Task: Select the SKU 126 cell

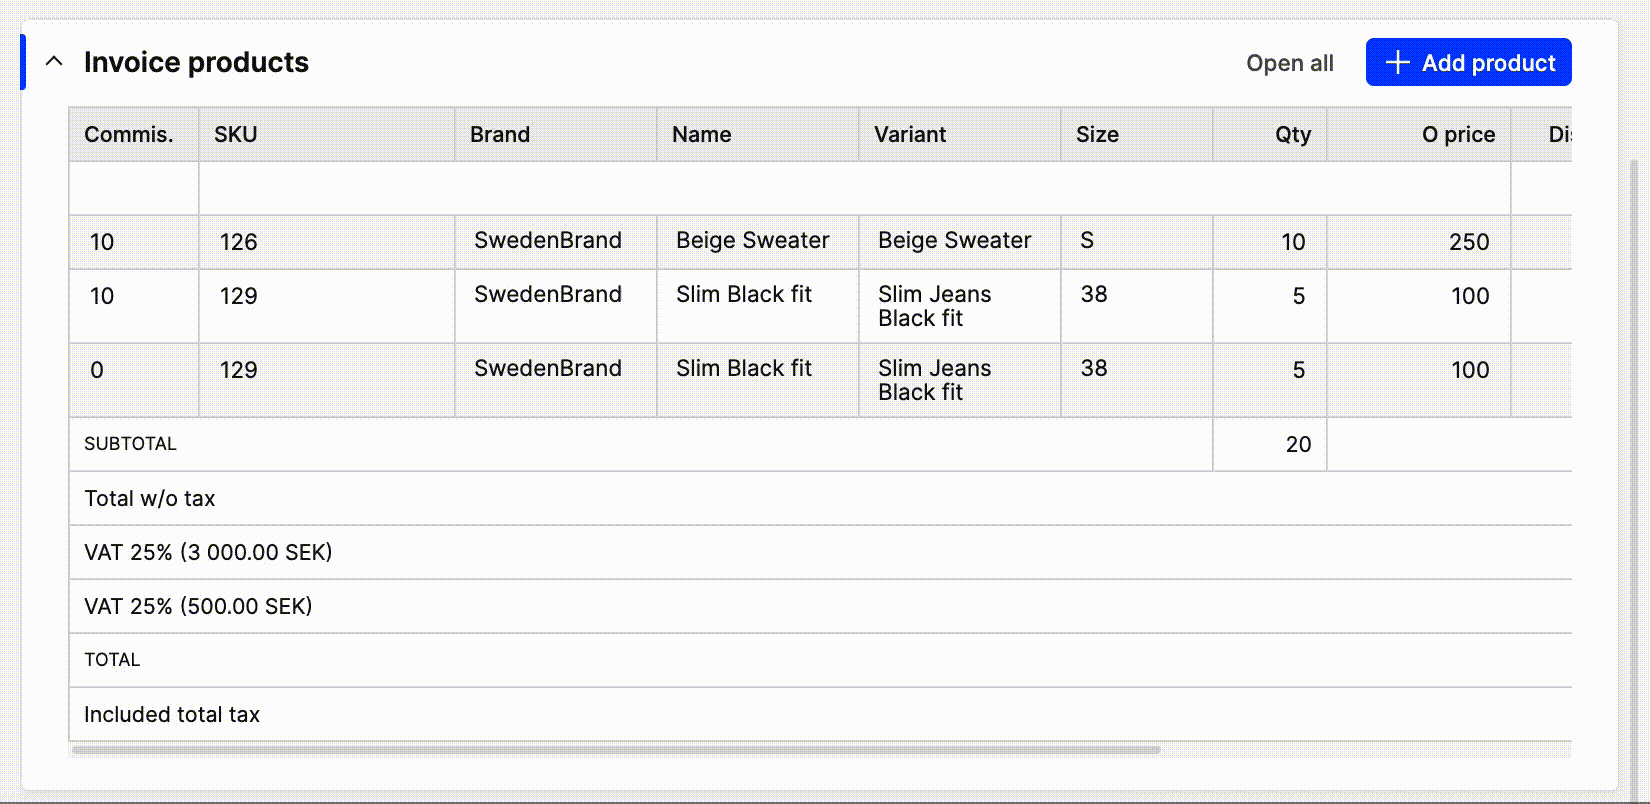Action: (x=239, y=242)
